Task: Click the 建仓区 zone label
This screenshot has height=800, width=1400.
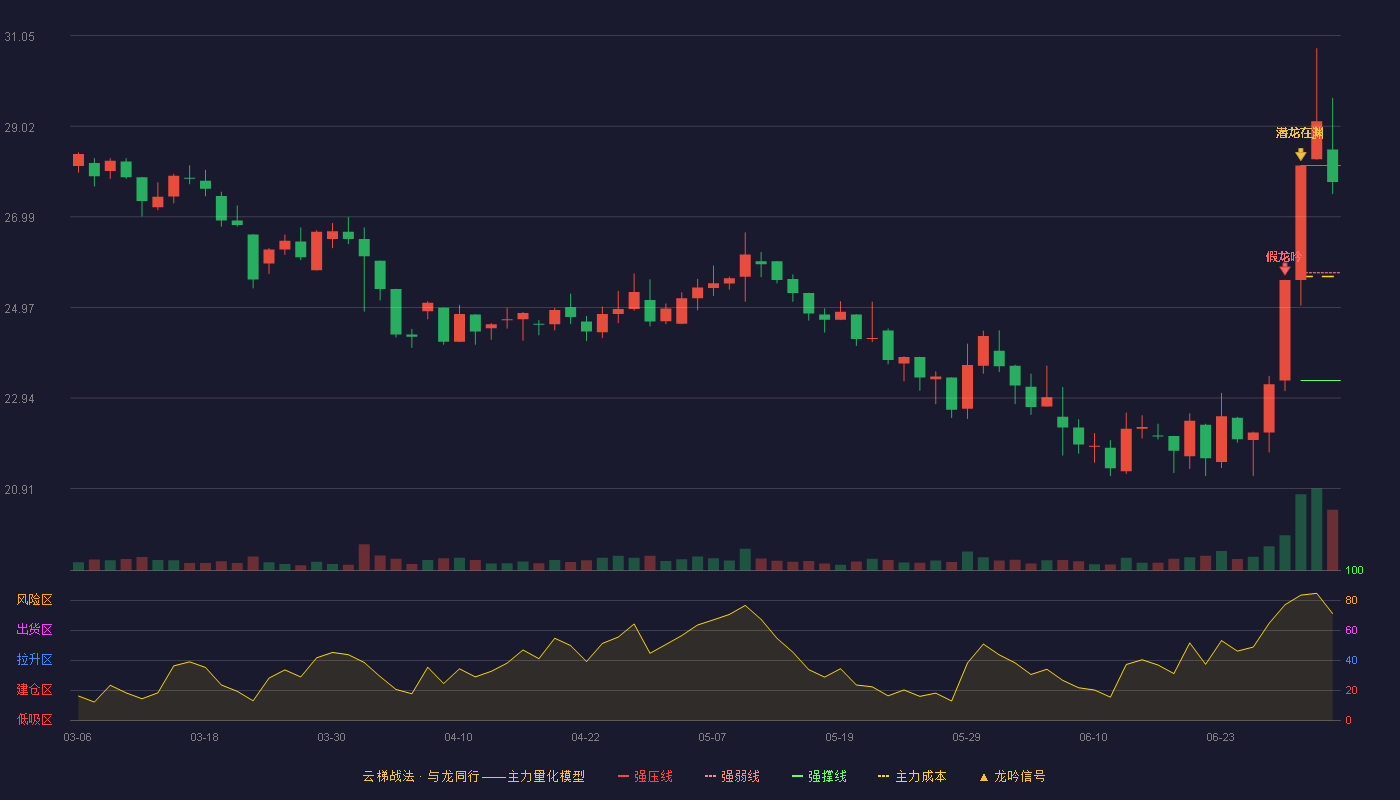Action: tap(34, 690)
